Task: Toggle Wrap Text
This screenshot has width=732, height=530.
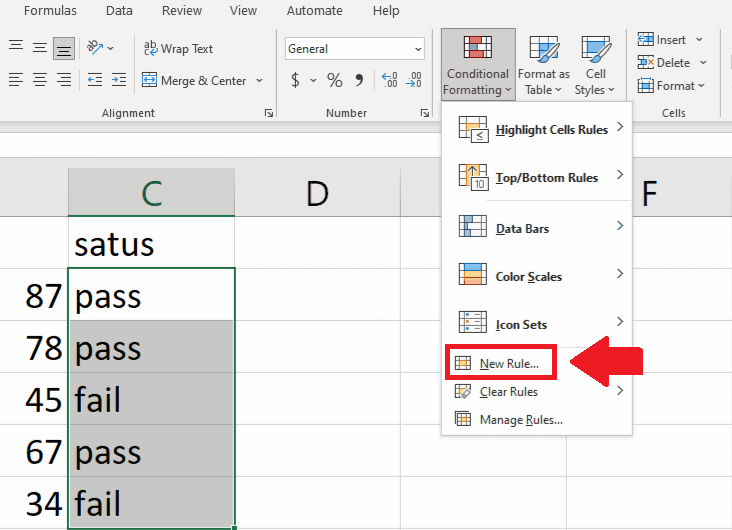Action: pyautogui.click(x=178, y=49)
